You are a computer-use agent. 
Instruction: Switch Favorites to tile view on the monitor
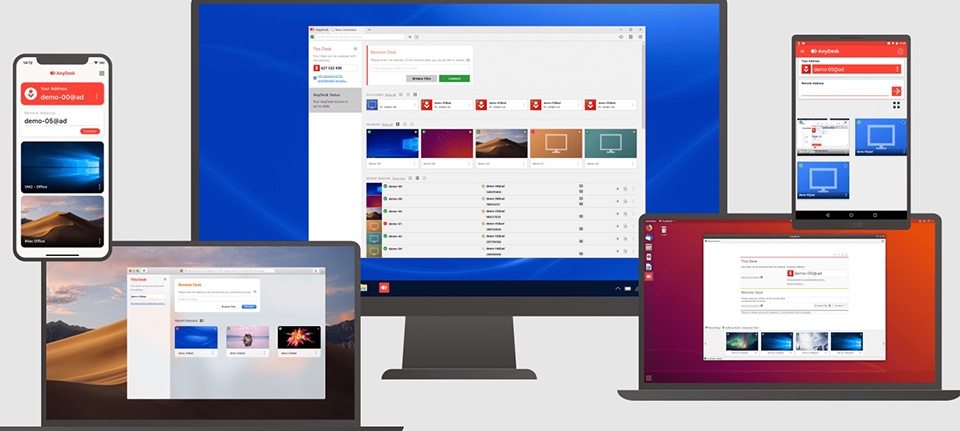[x=398, y=124]
